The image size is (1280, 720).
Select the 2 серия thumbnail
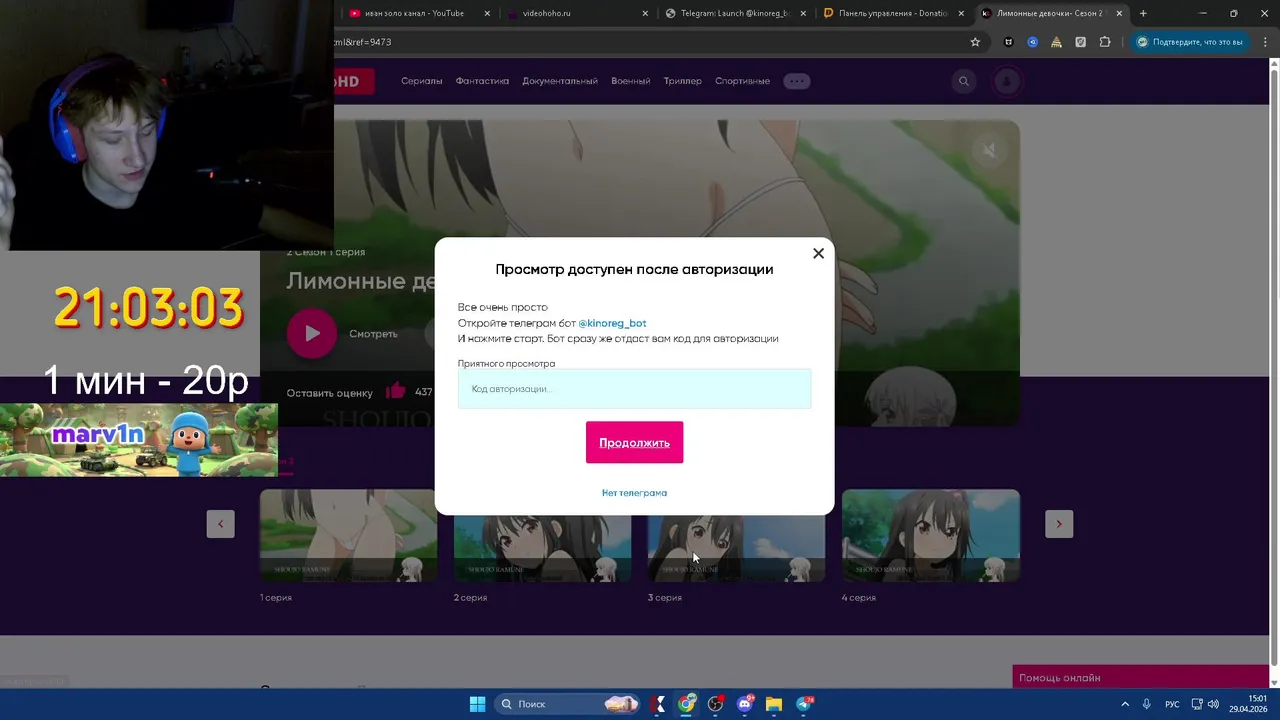coord(542,535)
